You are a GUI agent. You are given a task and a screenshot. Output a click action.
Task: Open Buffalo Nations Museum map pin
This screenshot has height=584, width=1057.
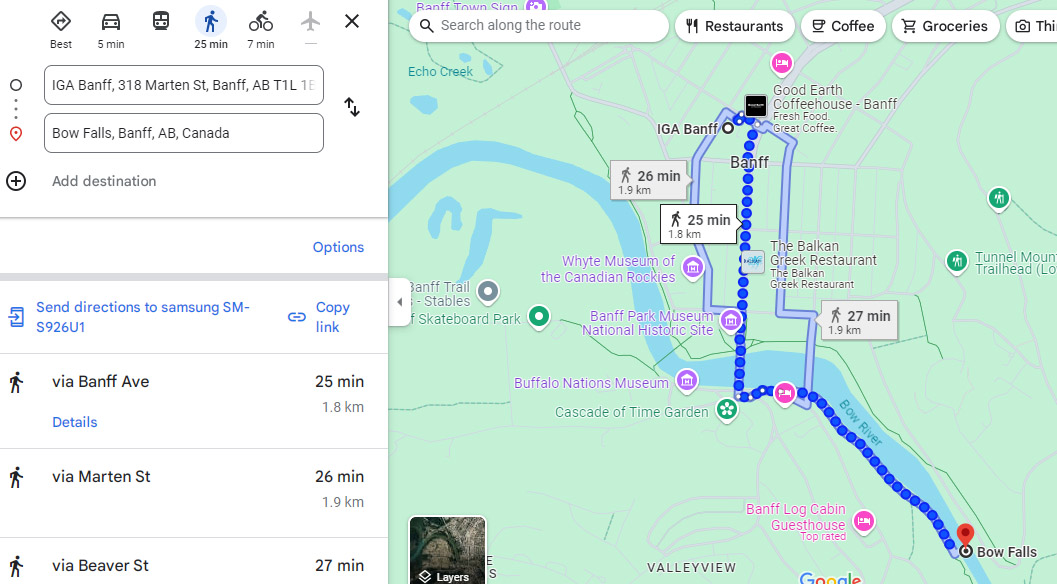(x=687, y=380)
